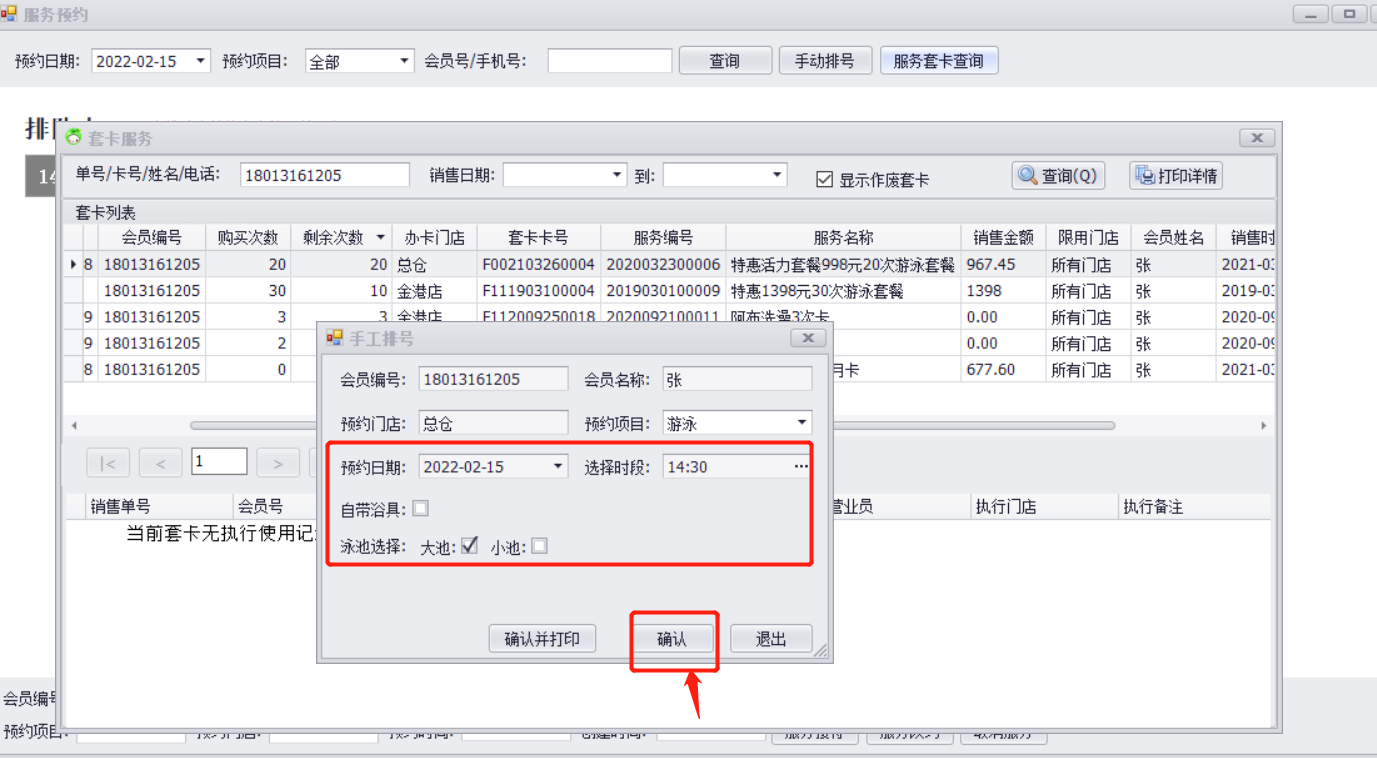Open the 选择时段 ellipsis picker
This screenshot has width=1377, height=758.
[x=801, y=467]
